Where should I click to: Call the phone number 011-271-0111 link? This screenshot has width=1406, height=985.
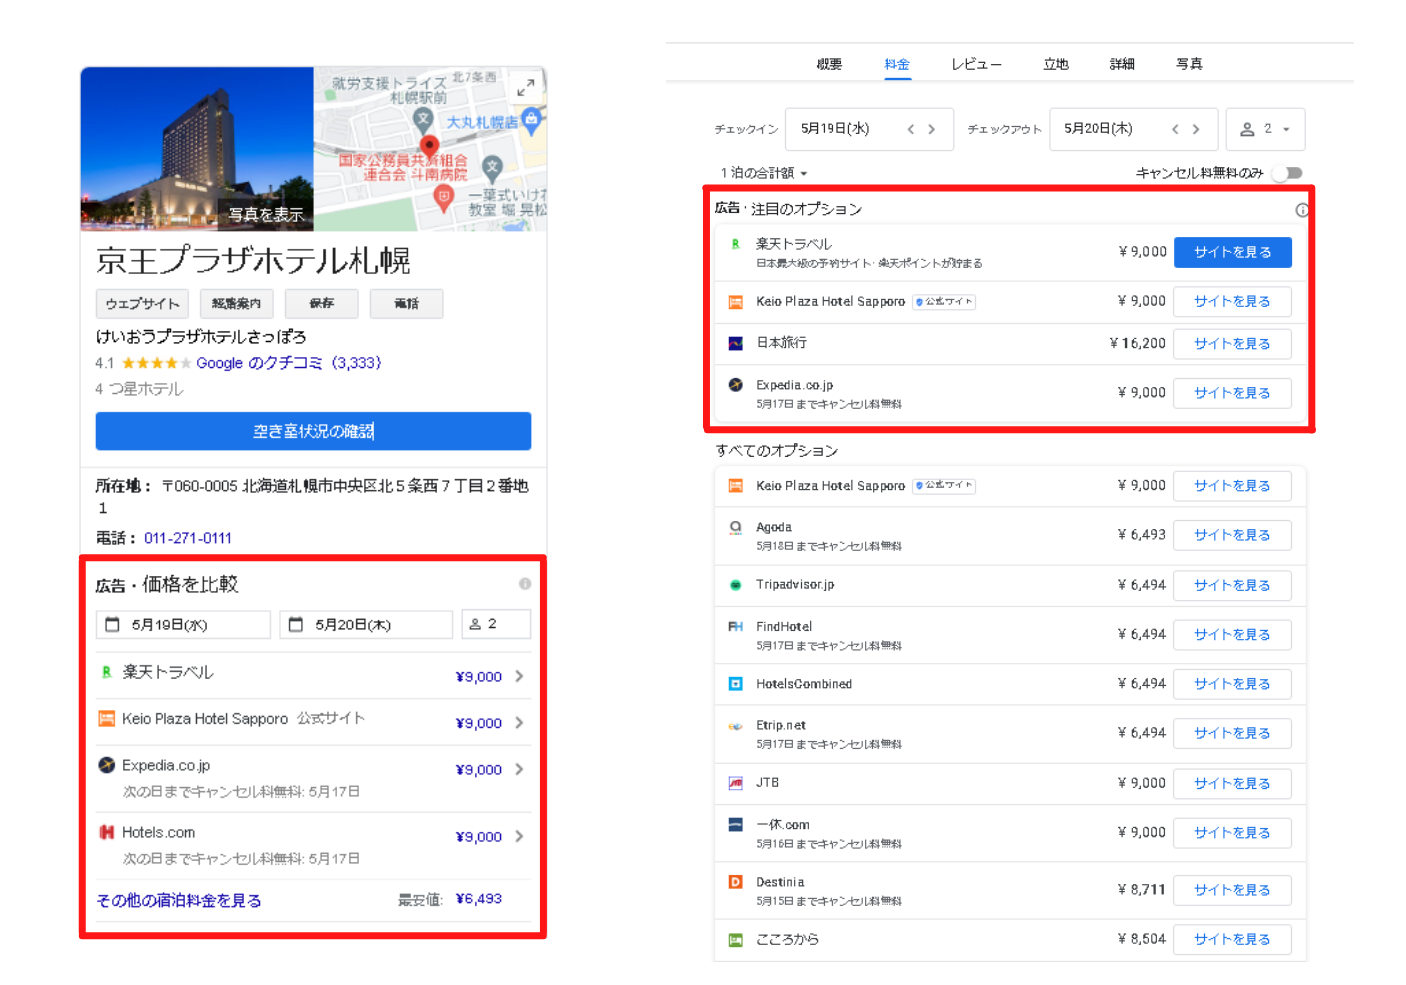tap(188, 538)
